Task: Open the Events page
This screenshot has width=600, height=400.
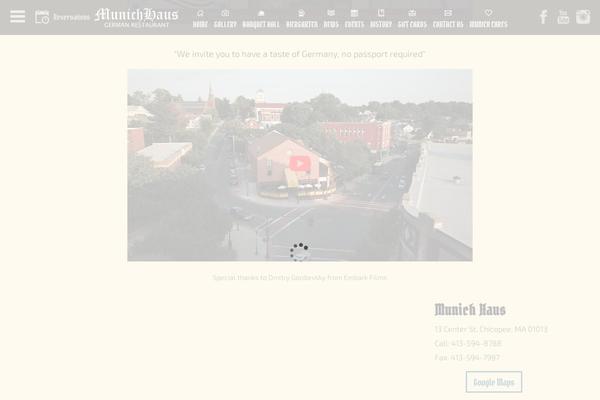Action: [354, 19]
